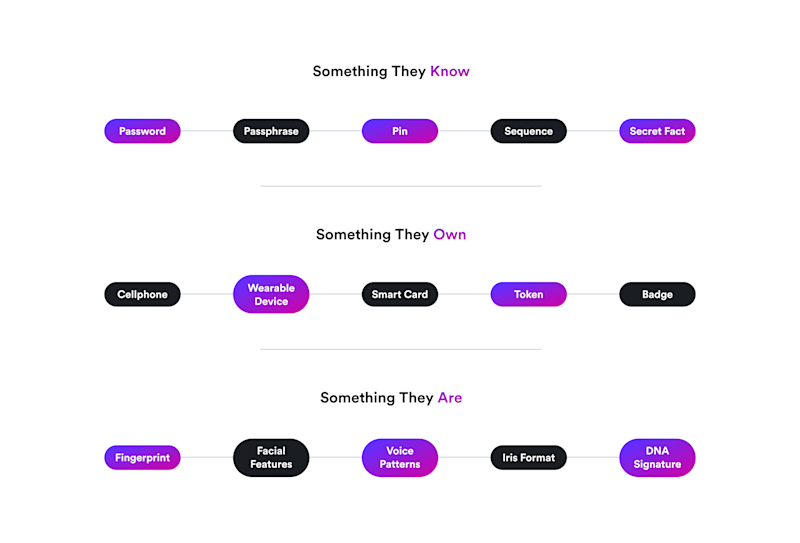Click the Something They Own heading
This screenshot has width=800, height=543.
click(390, 234)
